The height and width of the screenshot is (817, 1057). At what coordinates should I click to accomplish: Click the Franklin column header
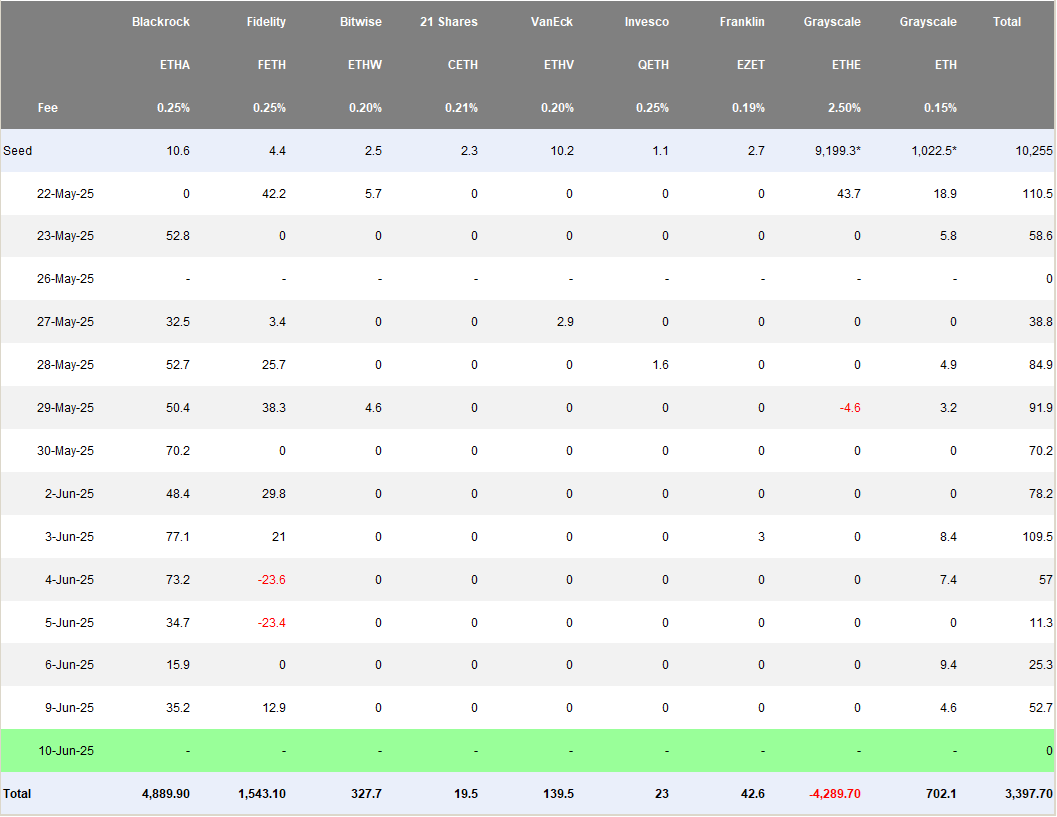point(742,22)
